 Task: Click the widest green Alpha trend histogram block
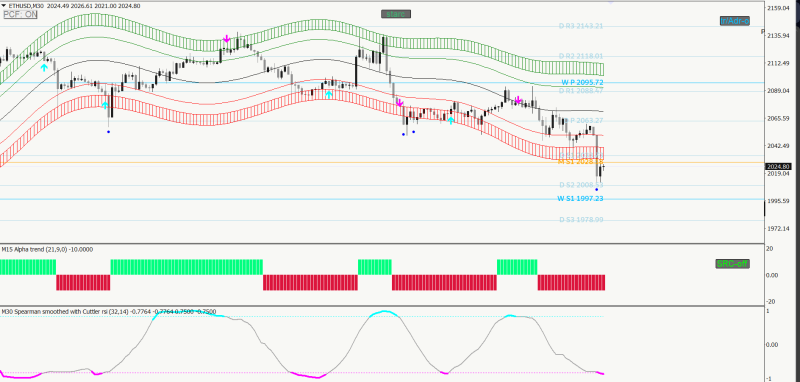(187, 267)
